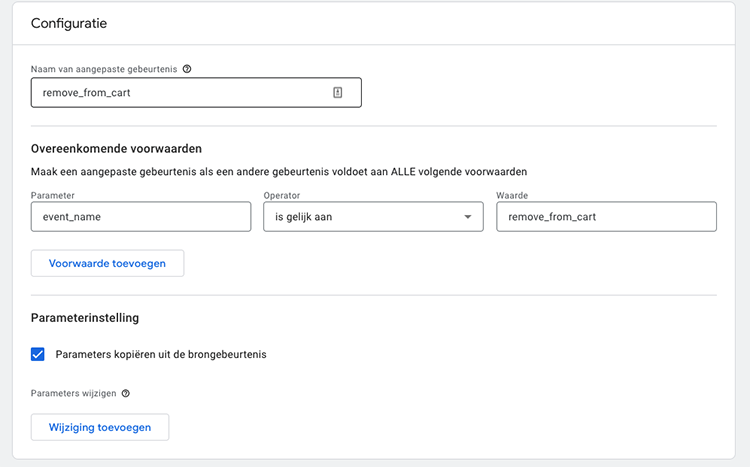Click the 'Operator' label above the dropdown

(x=281, y=195)
